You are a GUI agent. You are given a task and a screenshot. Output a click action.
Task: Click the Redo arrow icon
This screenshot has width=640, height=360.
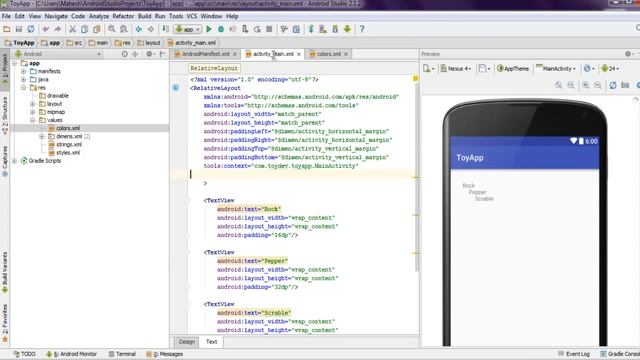pos(58,29)
